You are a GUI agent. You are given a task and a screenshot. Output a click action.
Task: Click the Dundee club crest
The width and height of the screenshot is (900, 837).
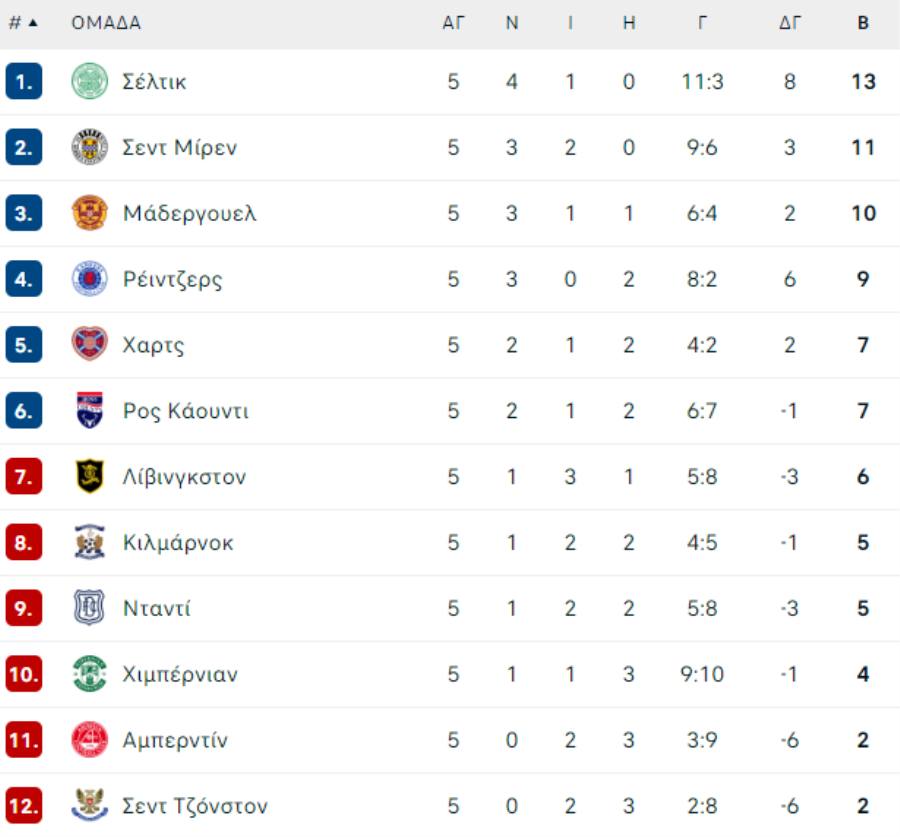click(90, 607)
